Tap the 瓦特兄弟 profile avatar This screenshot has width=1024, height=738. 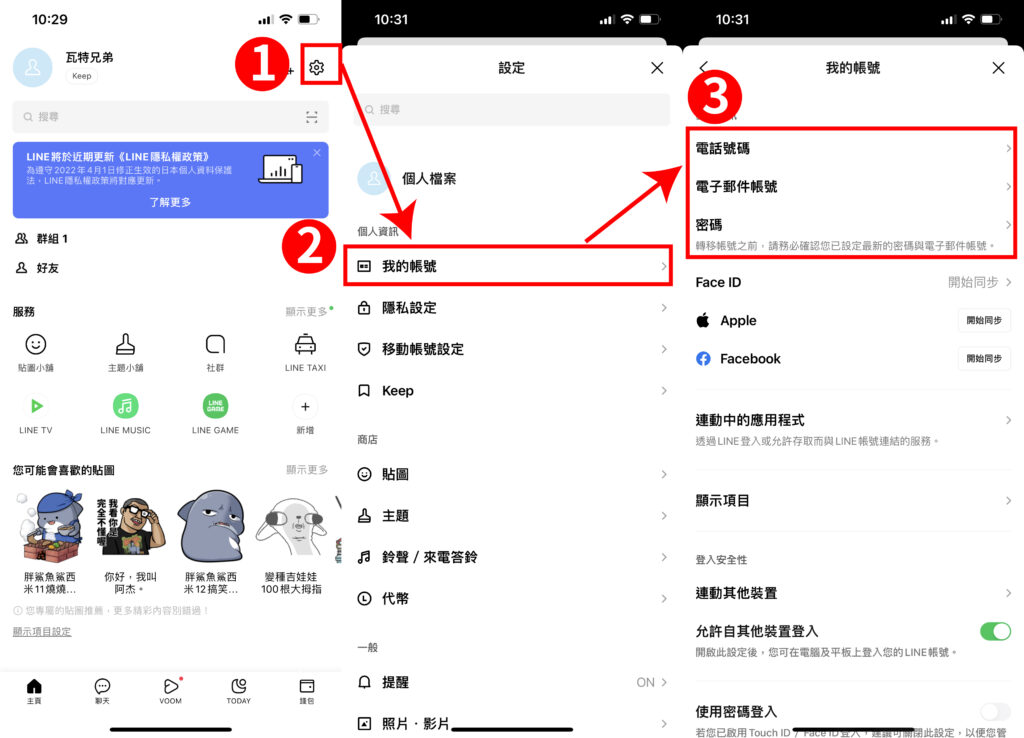pos(33,67)
